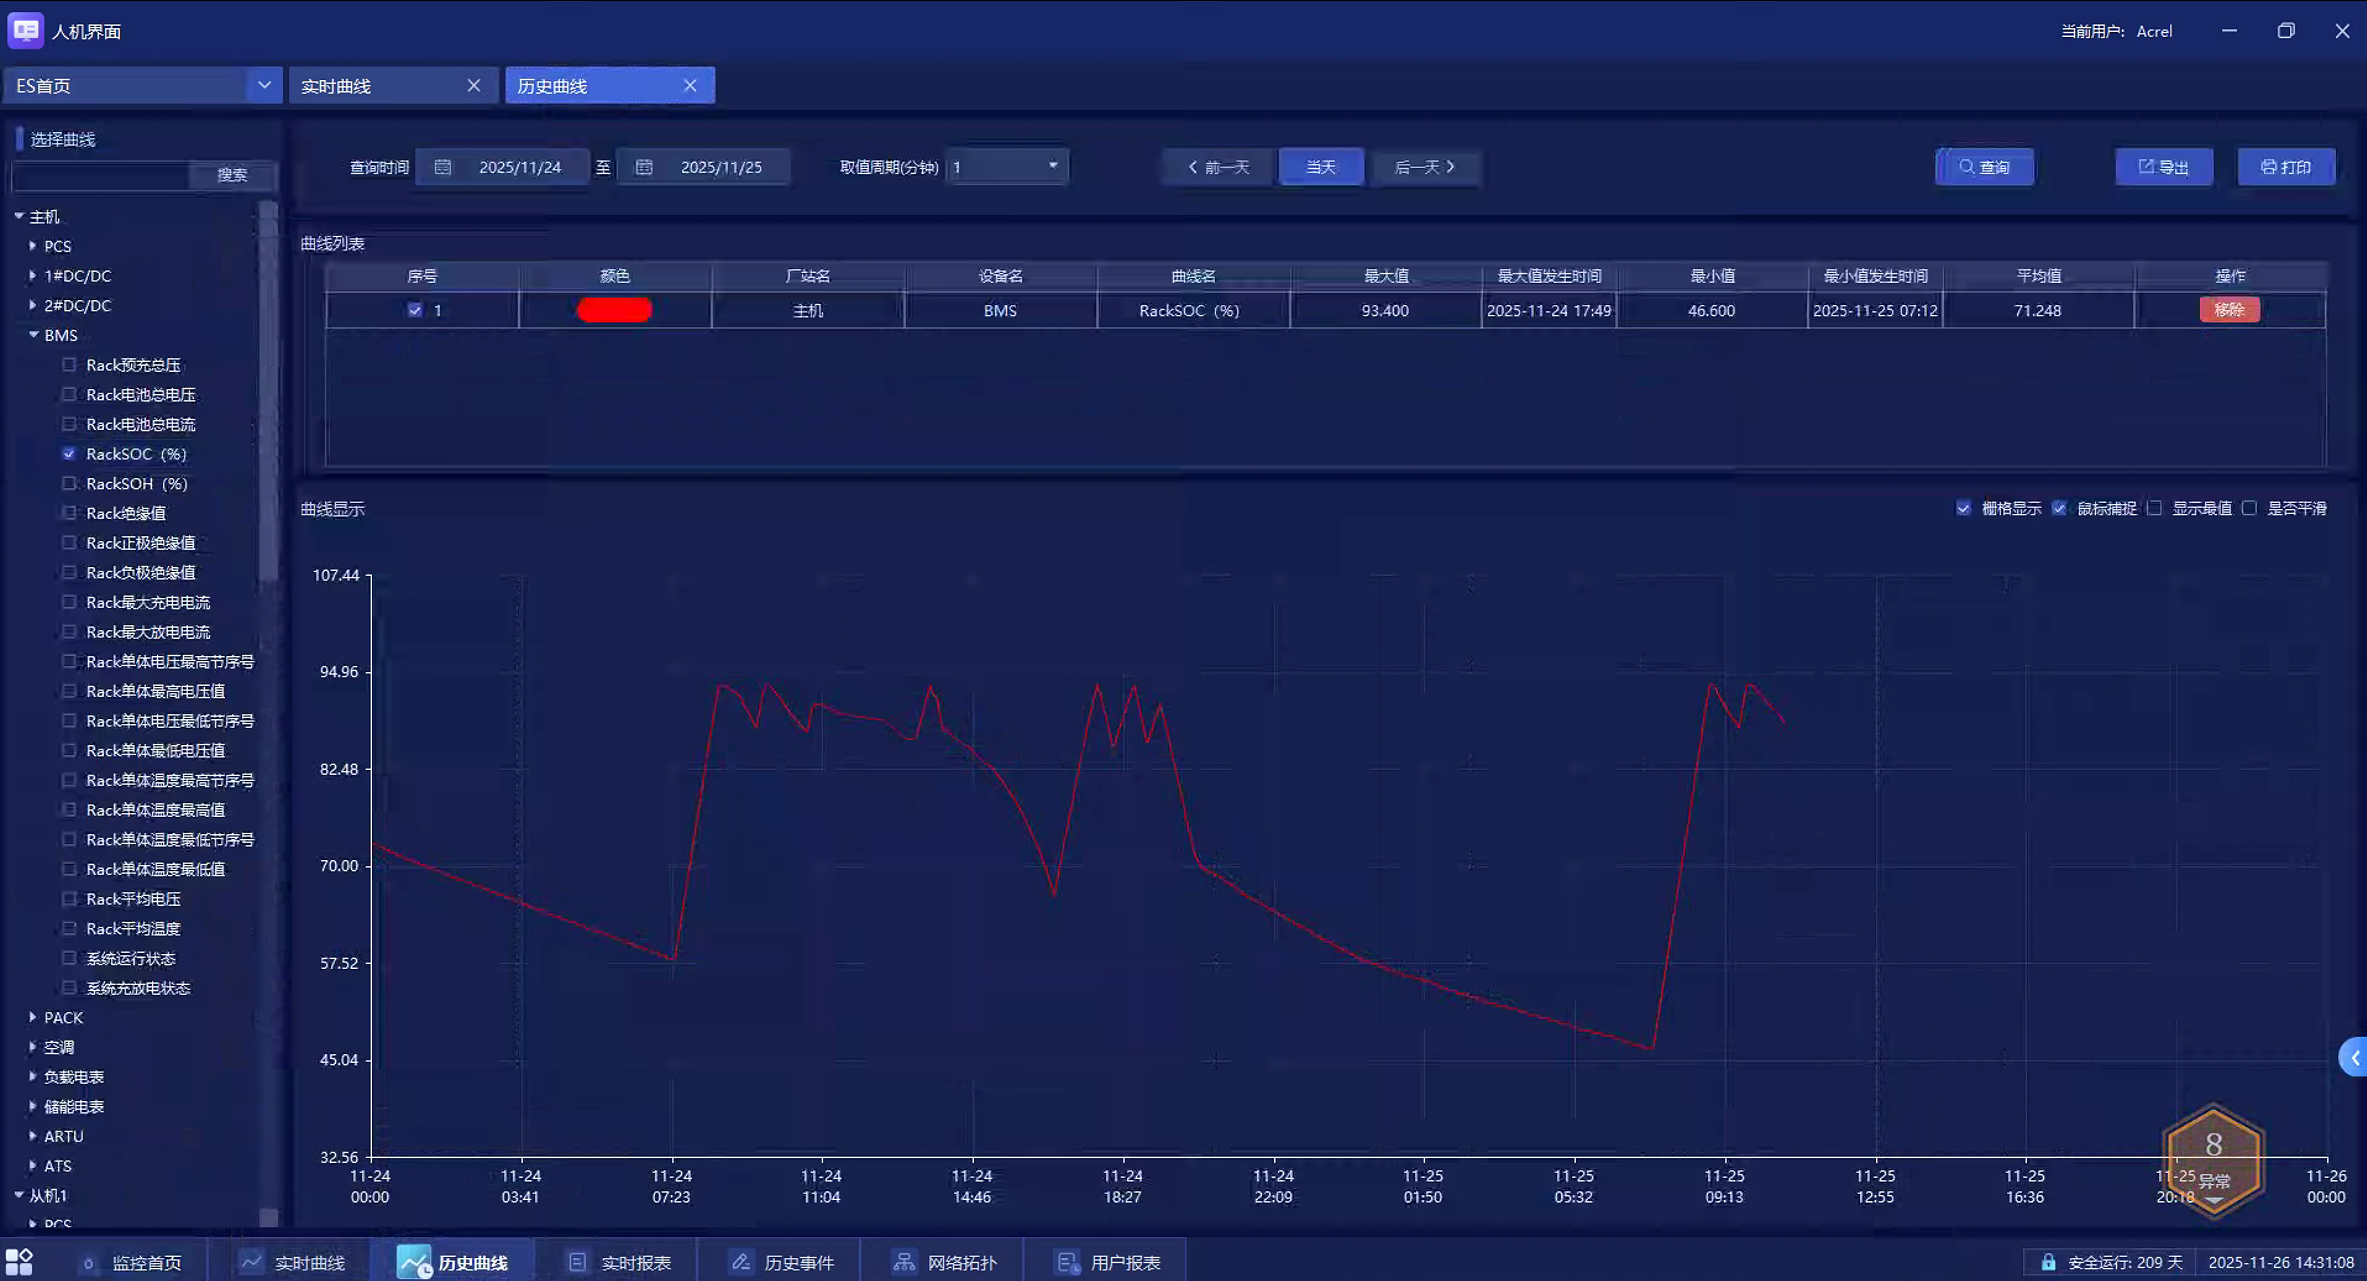Click the red curve color swatch
The height and width of the screenshot is (1281, 2367).
[614, 310]
